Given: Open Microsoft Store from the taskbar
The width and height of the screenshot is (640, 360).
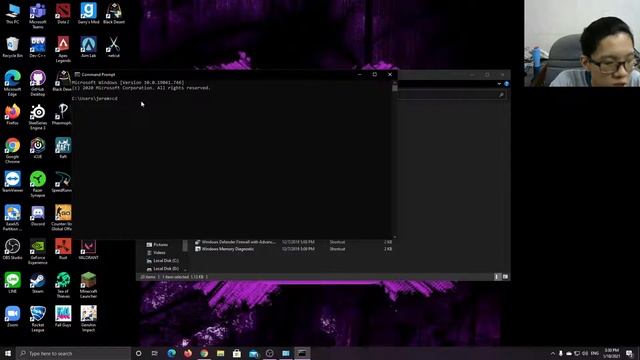Looking at the screenshot, I should tap(237, 353).
